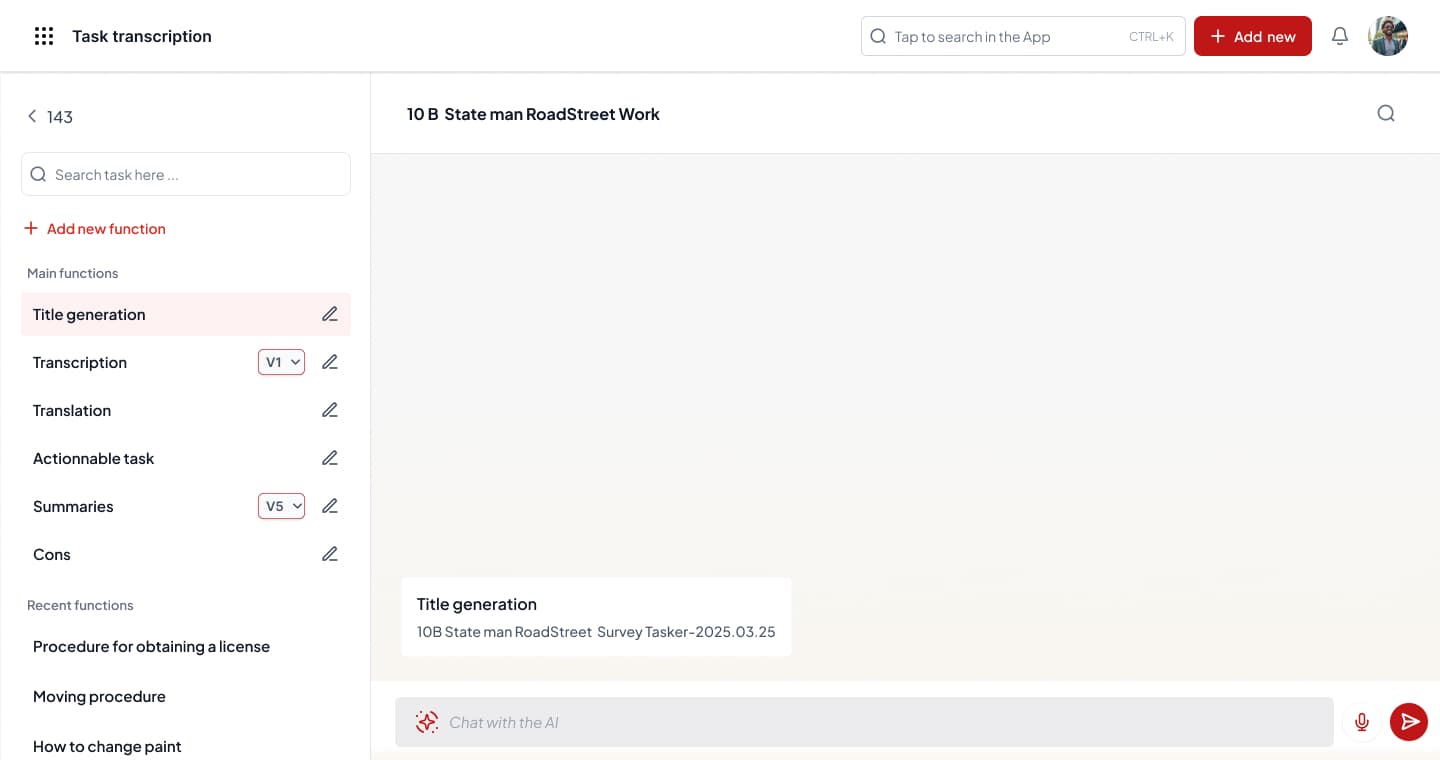Click the Add new button
1440x760 pixels.
pos(1252,36)
